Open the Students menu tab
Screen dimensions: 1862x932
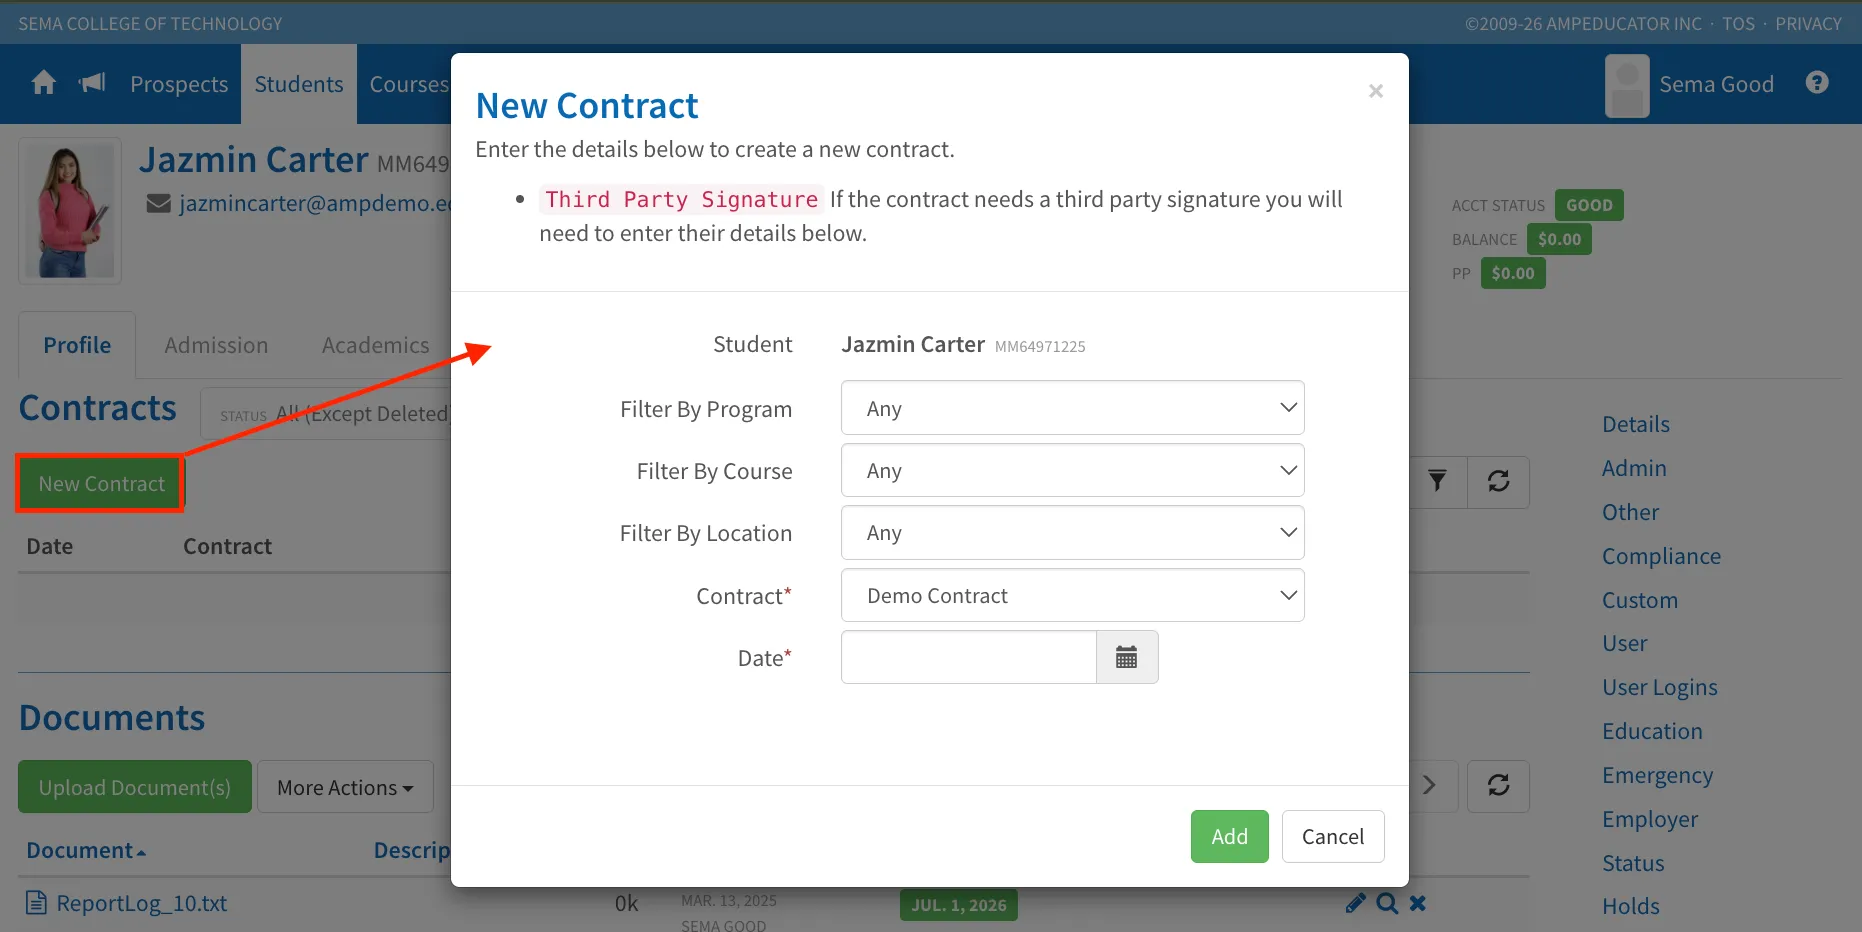tap(299, 84)
